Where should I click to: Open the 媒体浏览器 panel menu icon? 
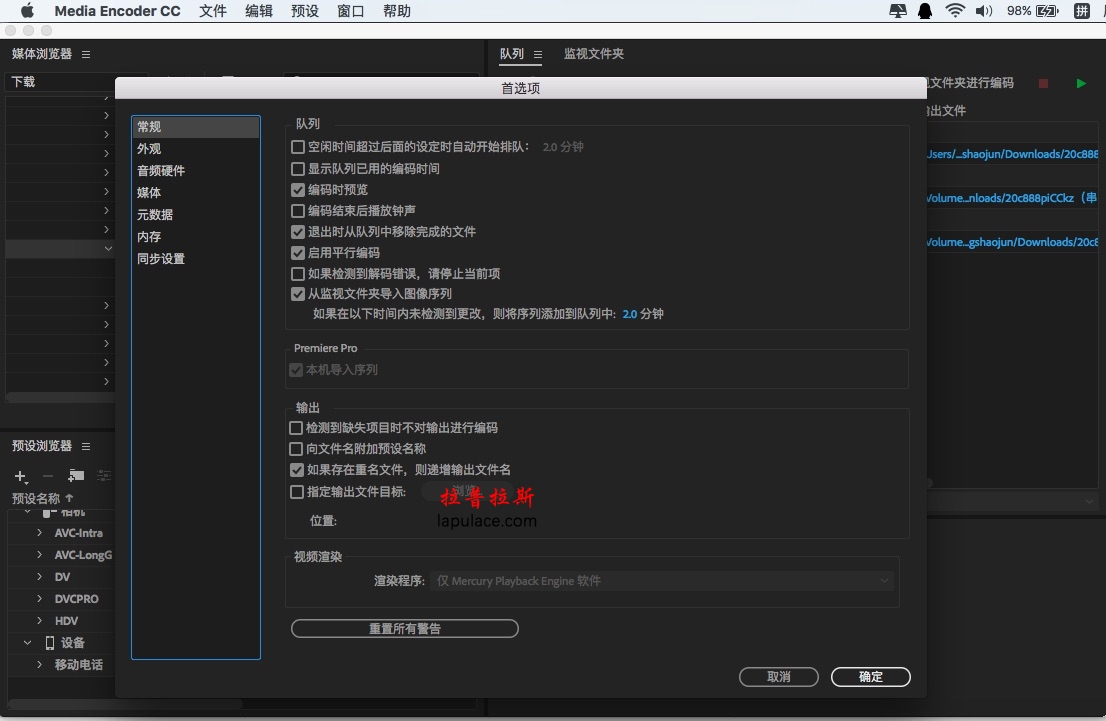pos(85,54)
